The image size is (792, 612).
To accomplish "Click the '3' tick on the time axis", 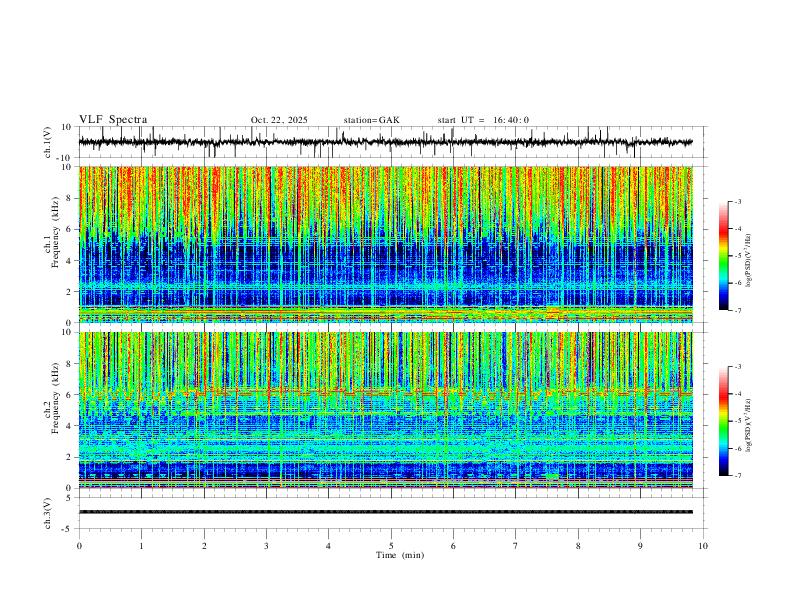I will click(266, 546).
